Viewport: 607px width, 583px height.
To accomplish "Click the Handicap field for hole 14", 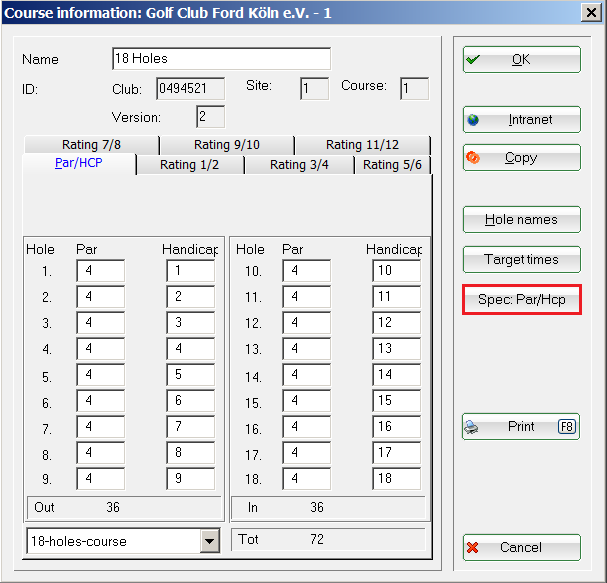I will (x=396, y=375).
